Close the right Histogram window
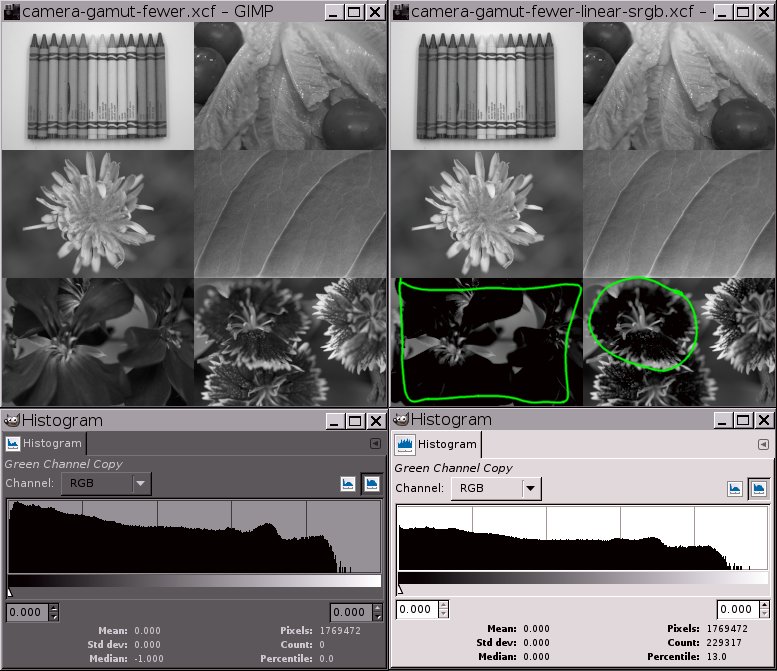 pos(764,420)
